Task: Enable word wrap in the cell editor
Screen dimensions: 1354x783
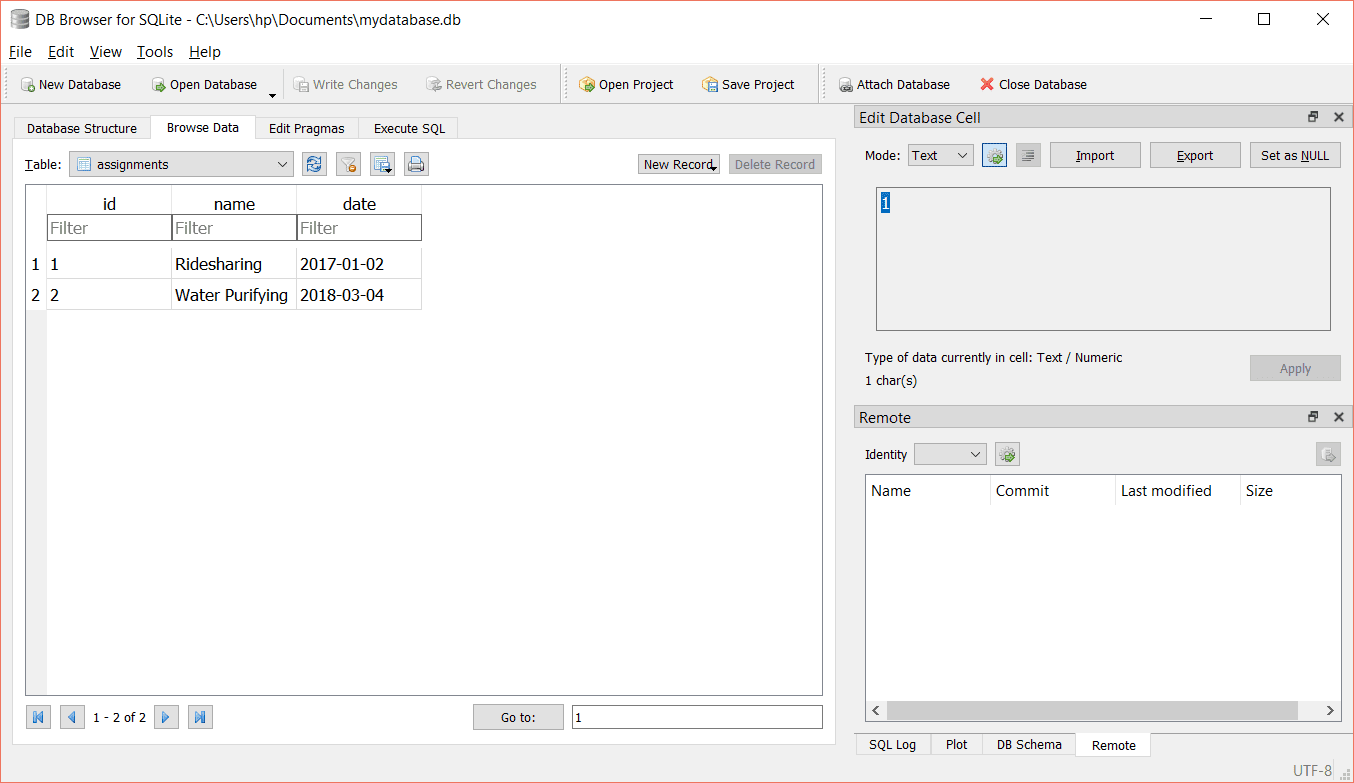Action: [1027, 155]
